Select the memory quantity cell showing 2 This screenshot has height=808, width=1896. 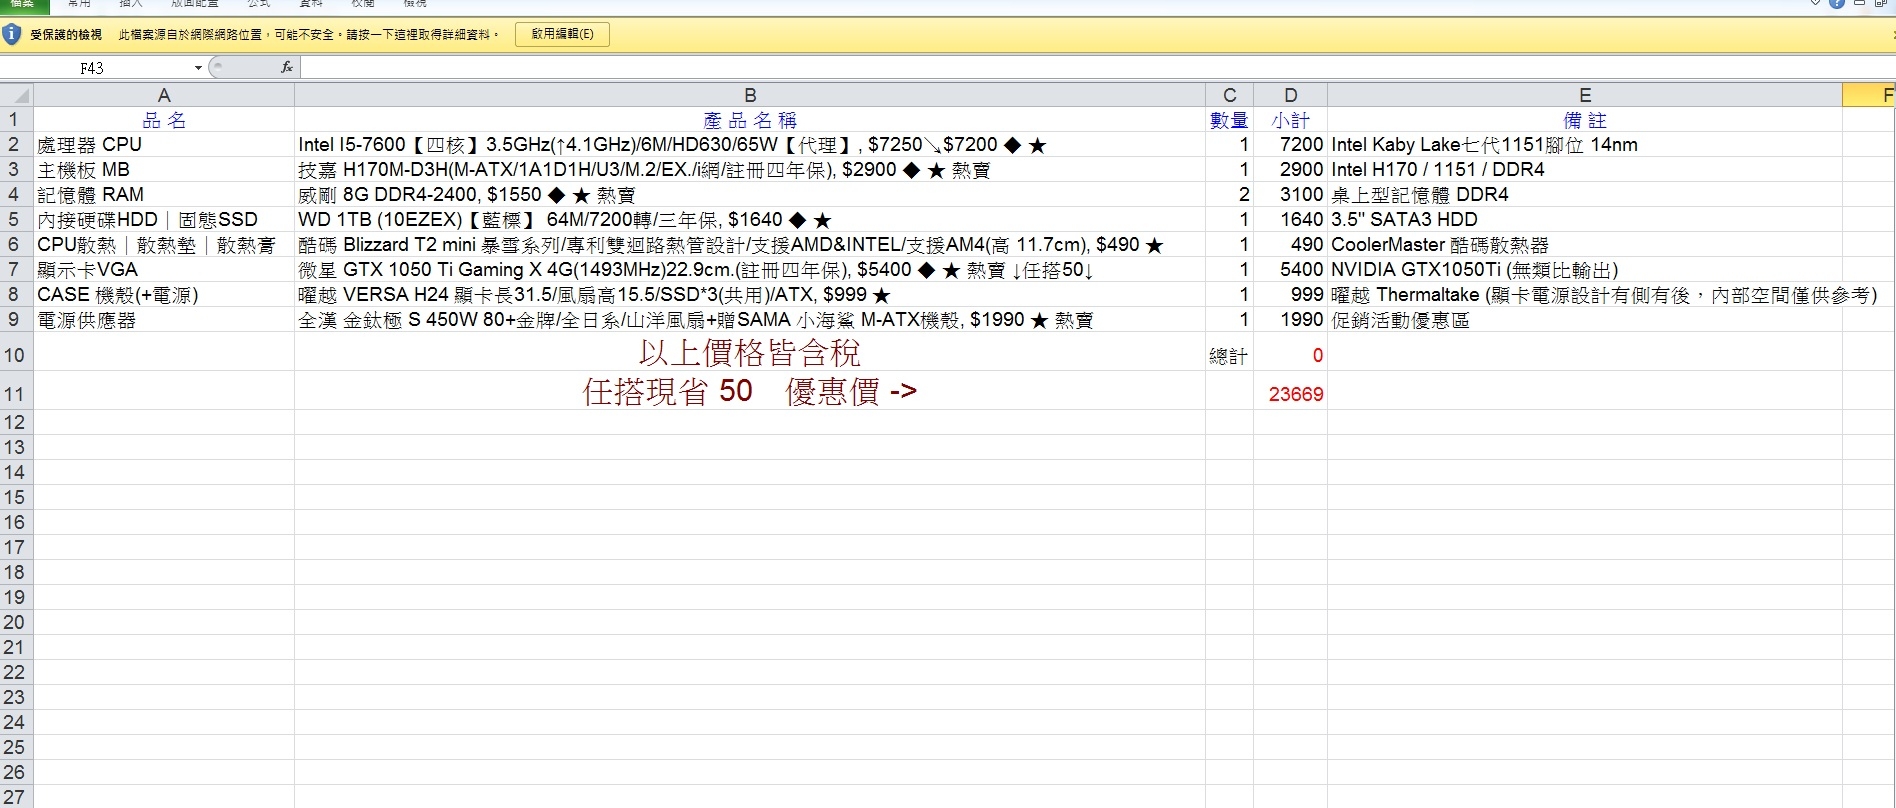pos(1229,195)
